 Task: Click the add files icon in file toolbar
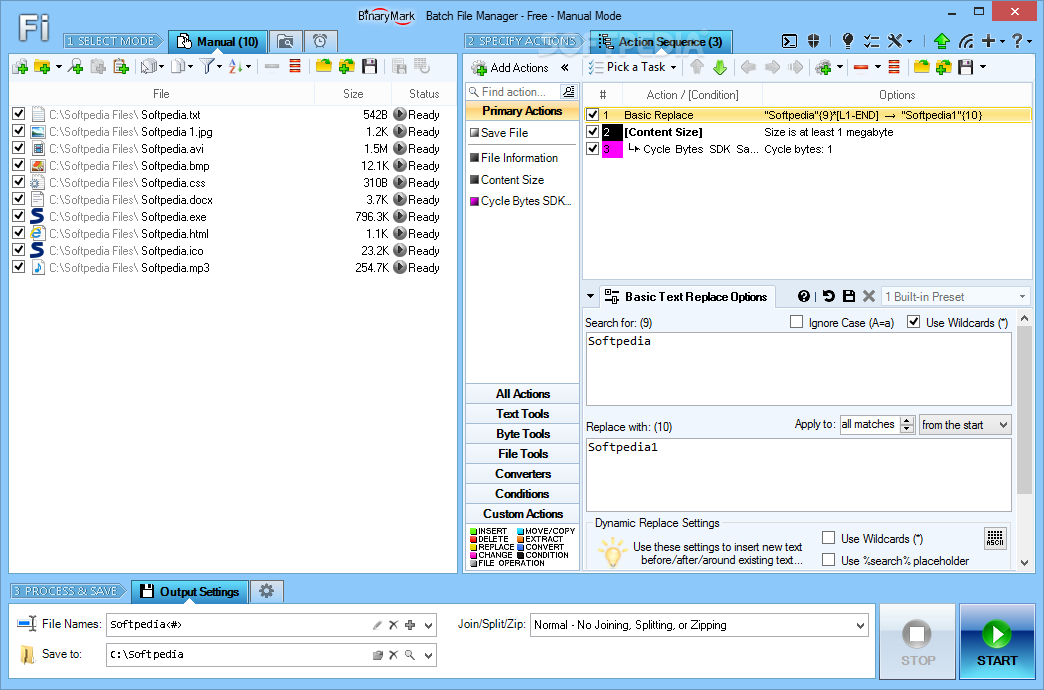(20, 67)
